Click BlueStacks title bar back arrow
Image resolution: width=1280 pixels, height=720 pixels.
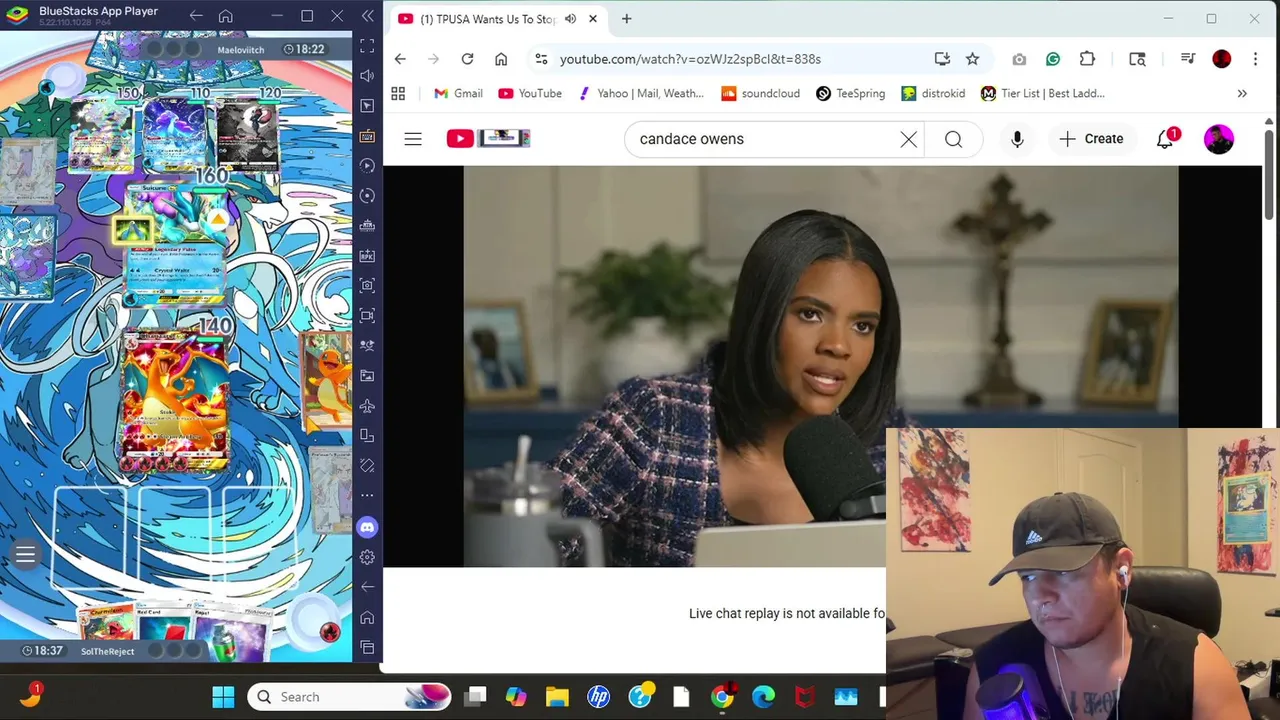click(x=196, y=16)
